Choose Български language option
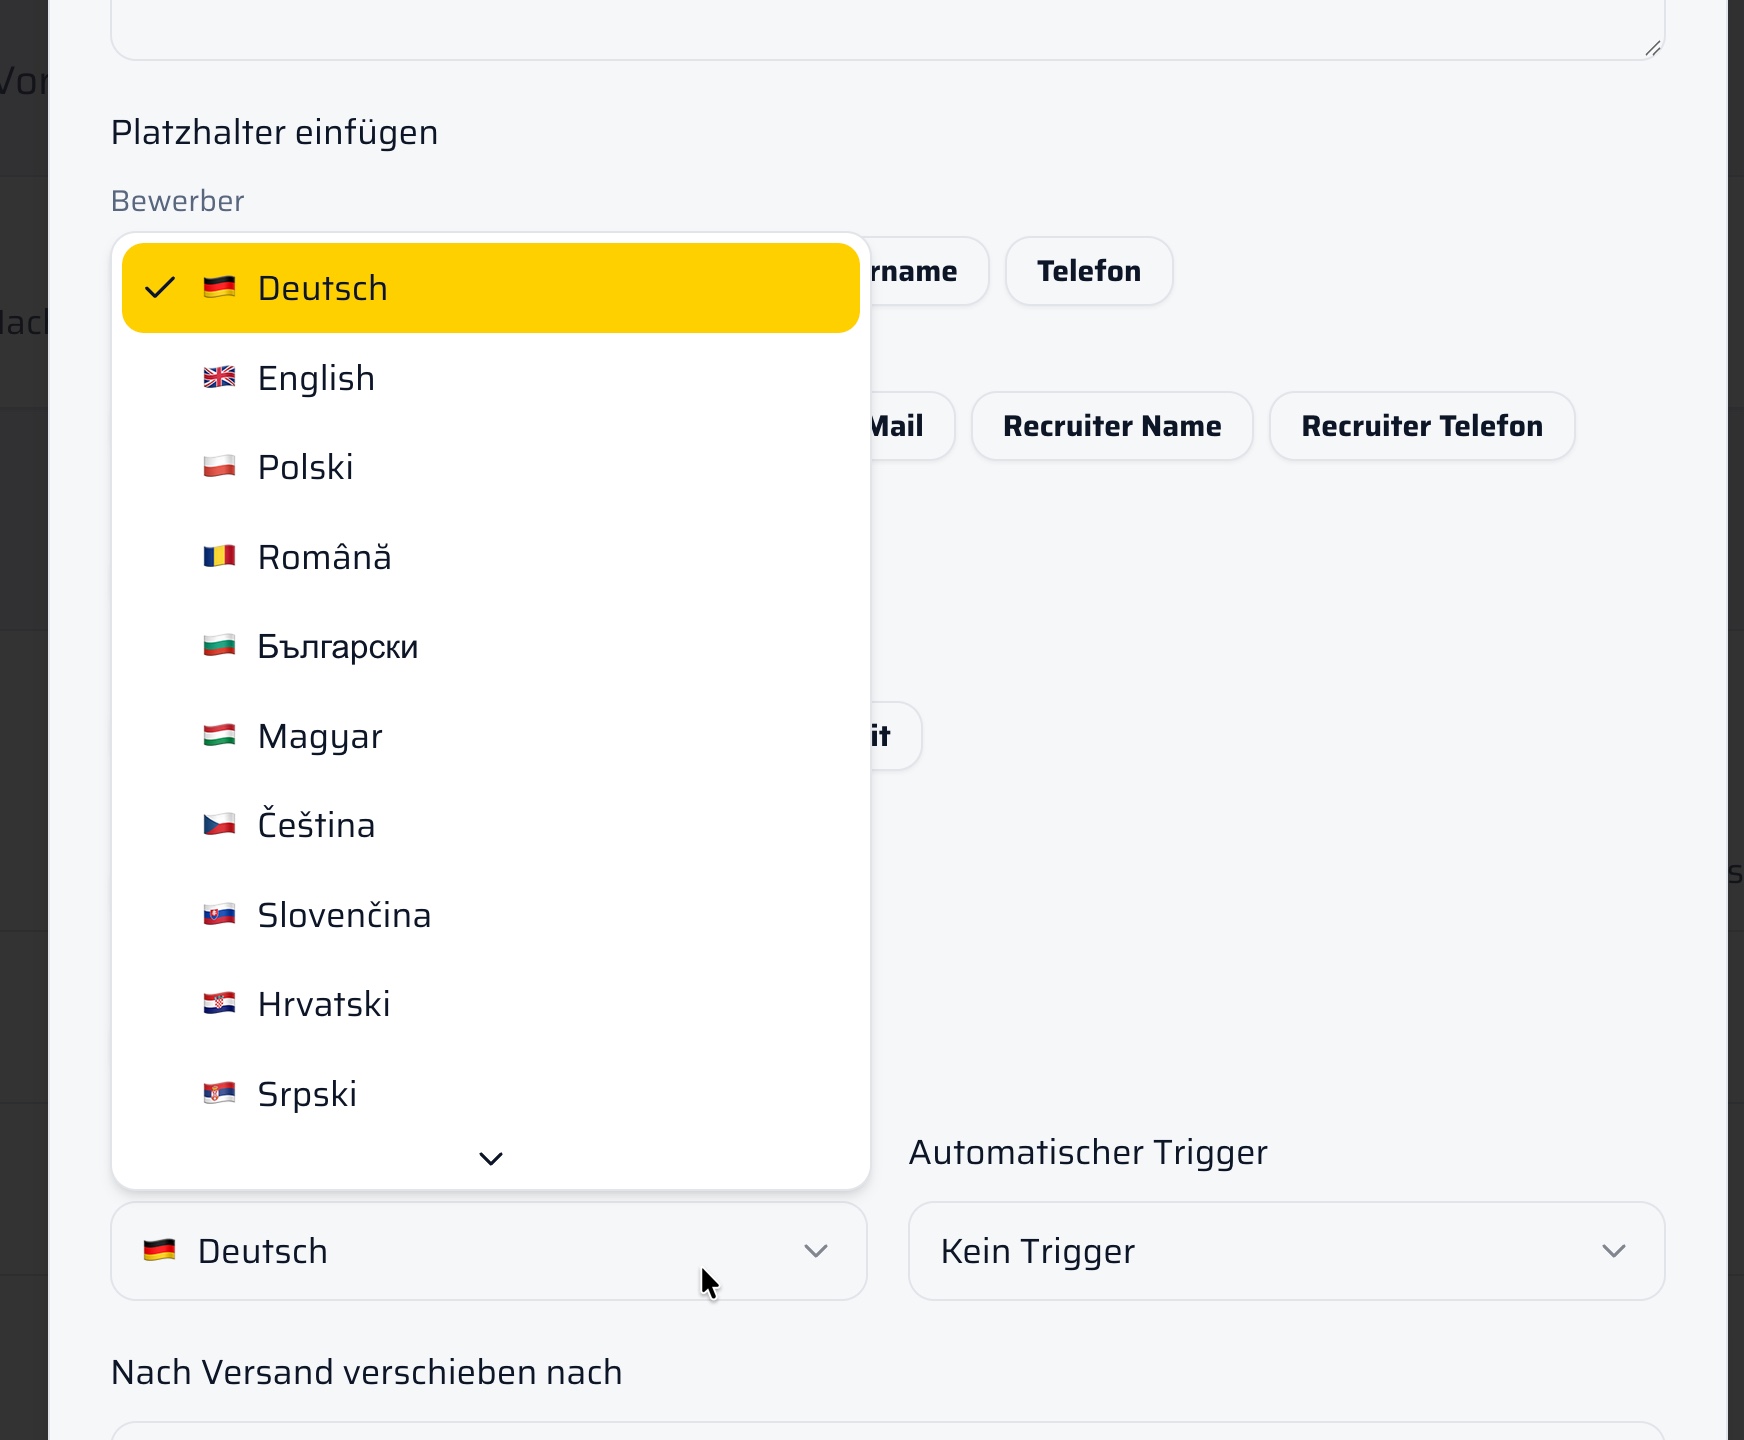This screenshot has width=1744, height=1440. [x=490, y=646]
